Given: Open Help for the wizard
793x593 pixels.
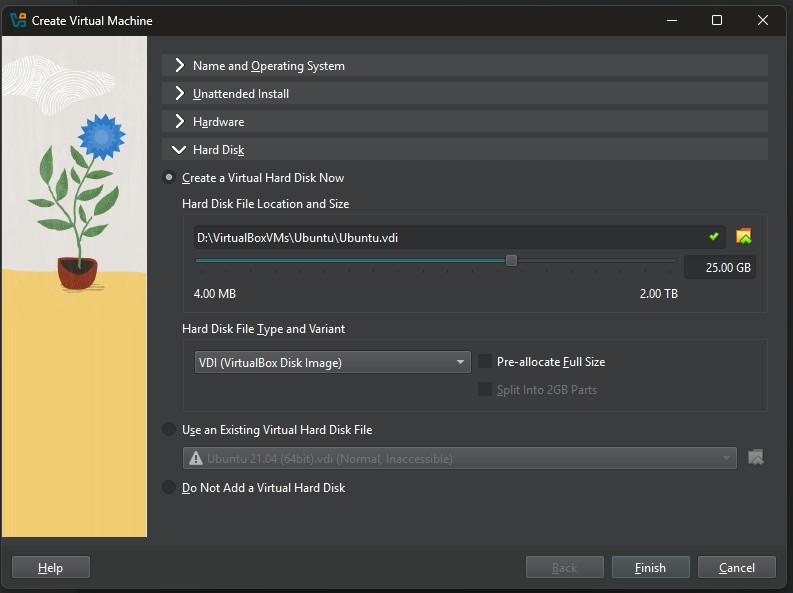Looking at the screenshot, I should 51,568.
